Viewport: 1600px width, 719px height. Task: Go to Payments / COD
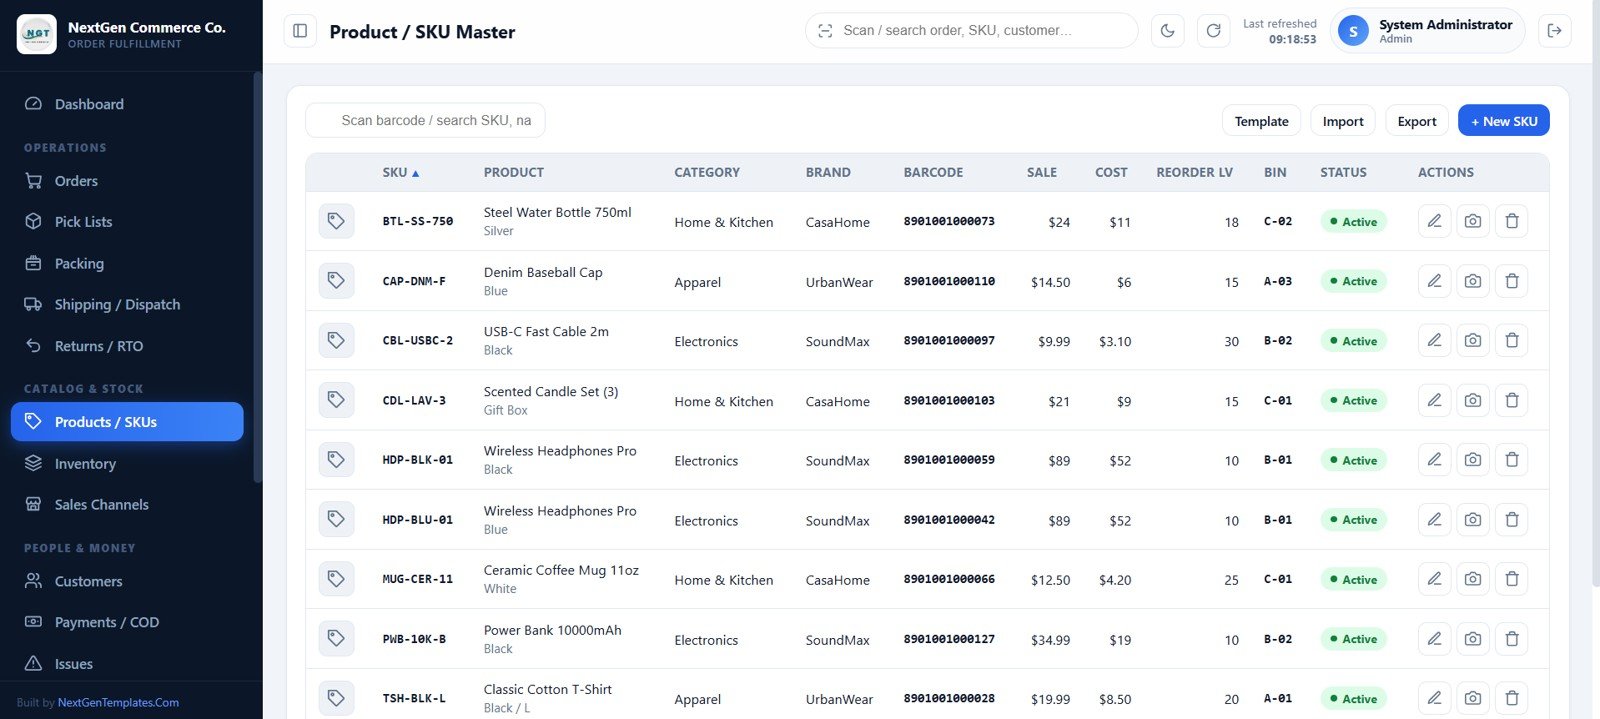coord(127,622)
